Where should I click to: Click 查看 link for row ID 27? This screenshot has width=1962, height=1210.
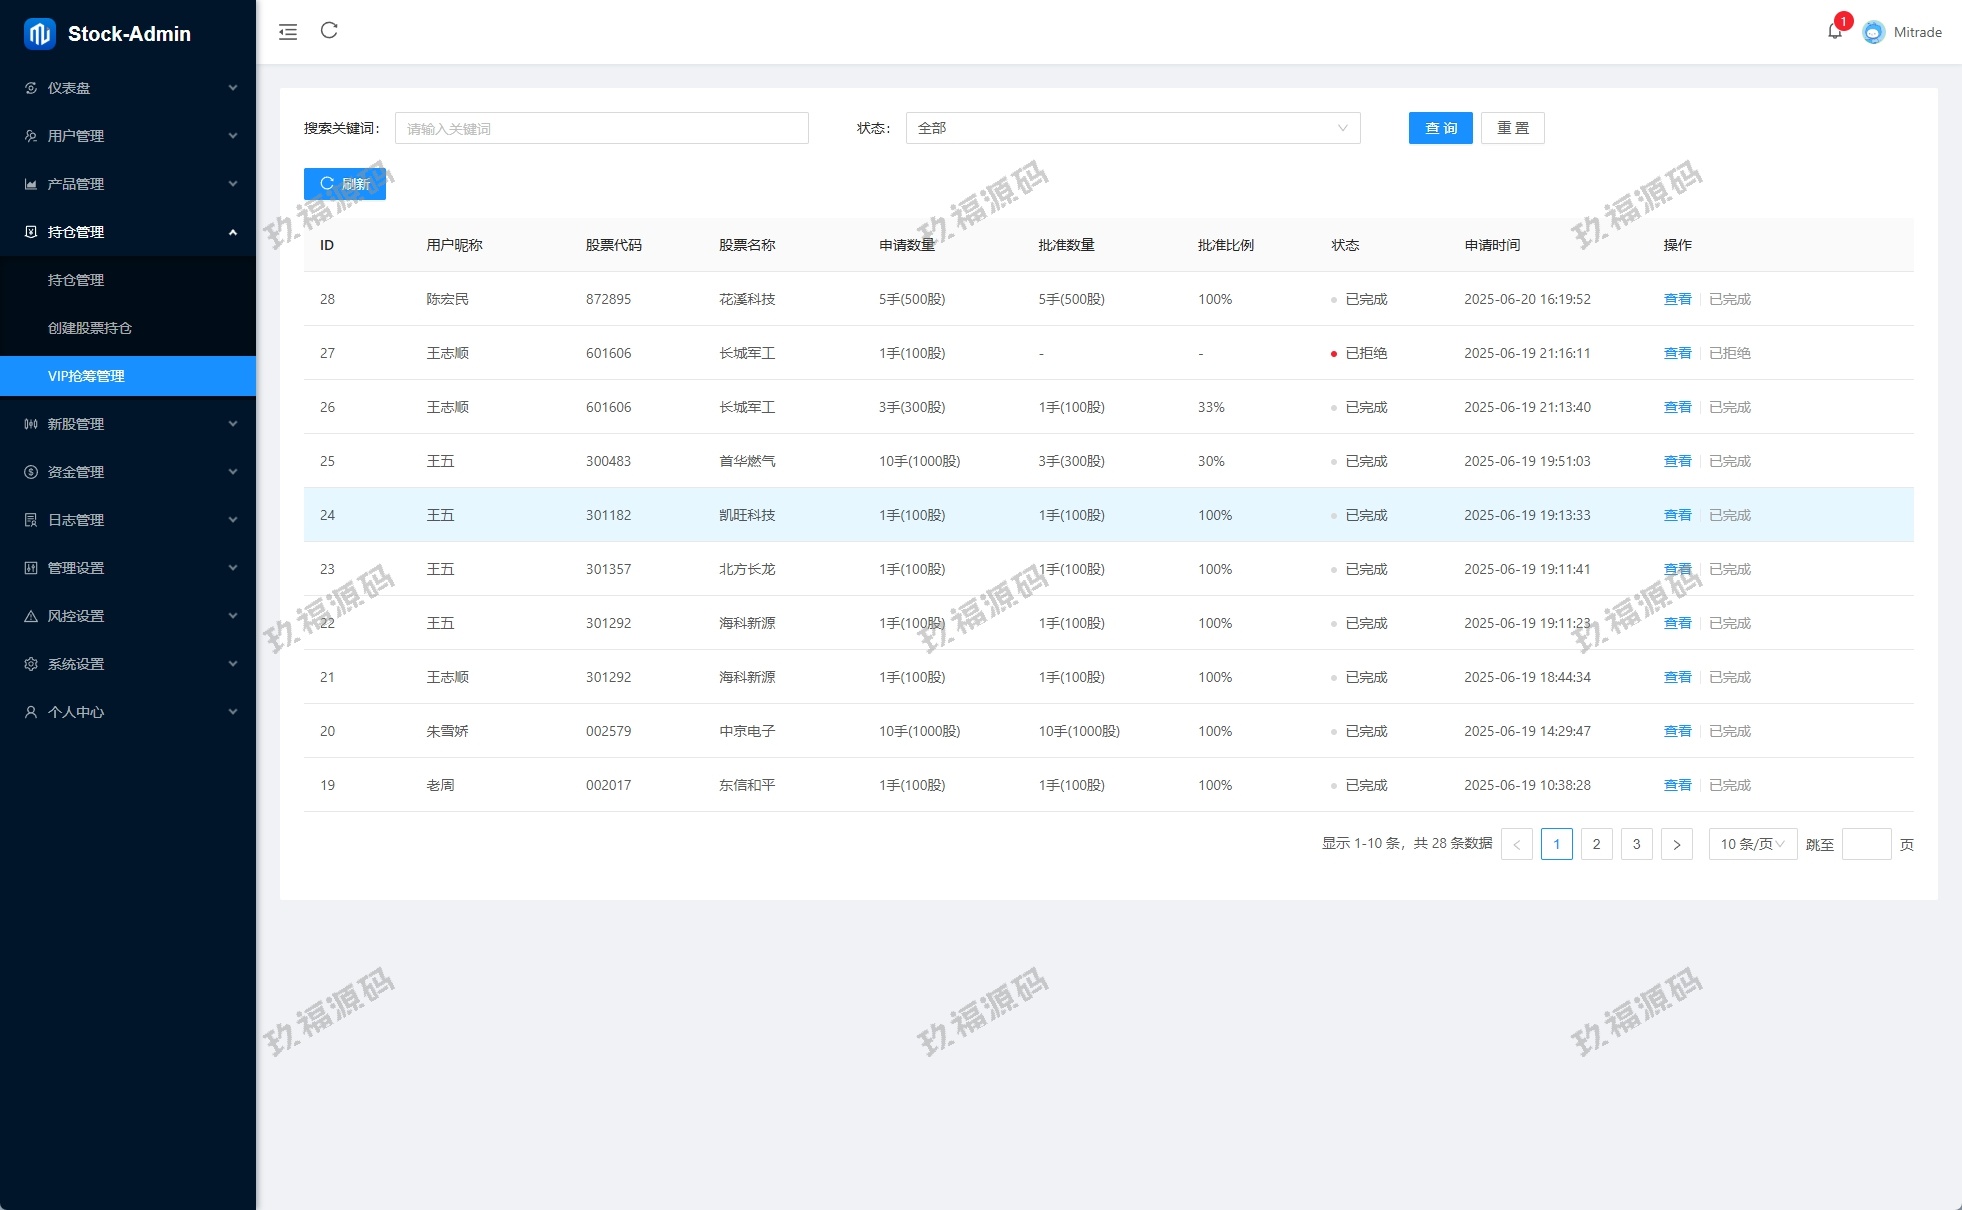[1677, 353]
